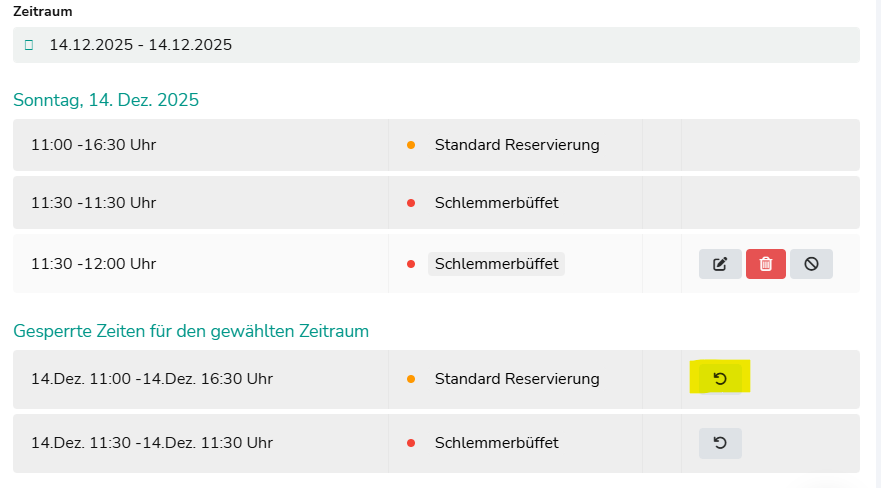881x488 pixels.
Task: Select the 11:00 -16:30 Uhr time slot
Action: point(93,145)
